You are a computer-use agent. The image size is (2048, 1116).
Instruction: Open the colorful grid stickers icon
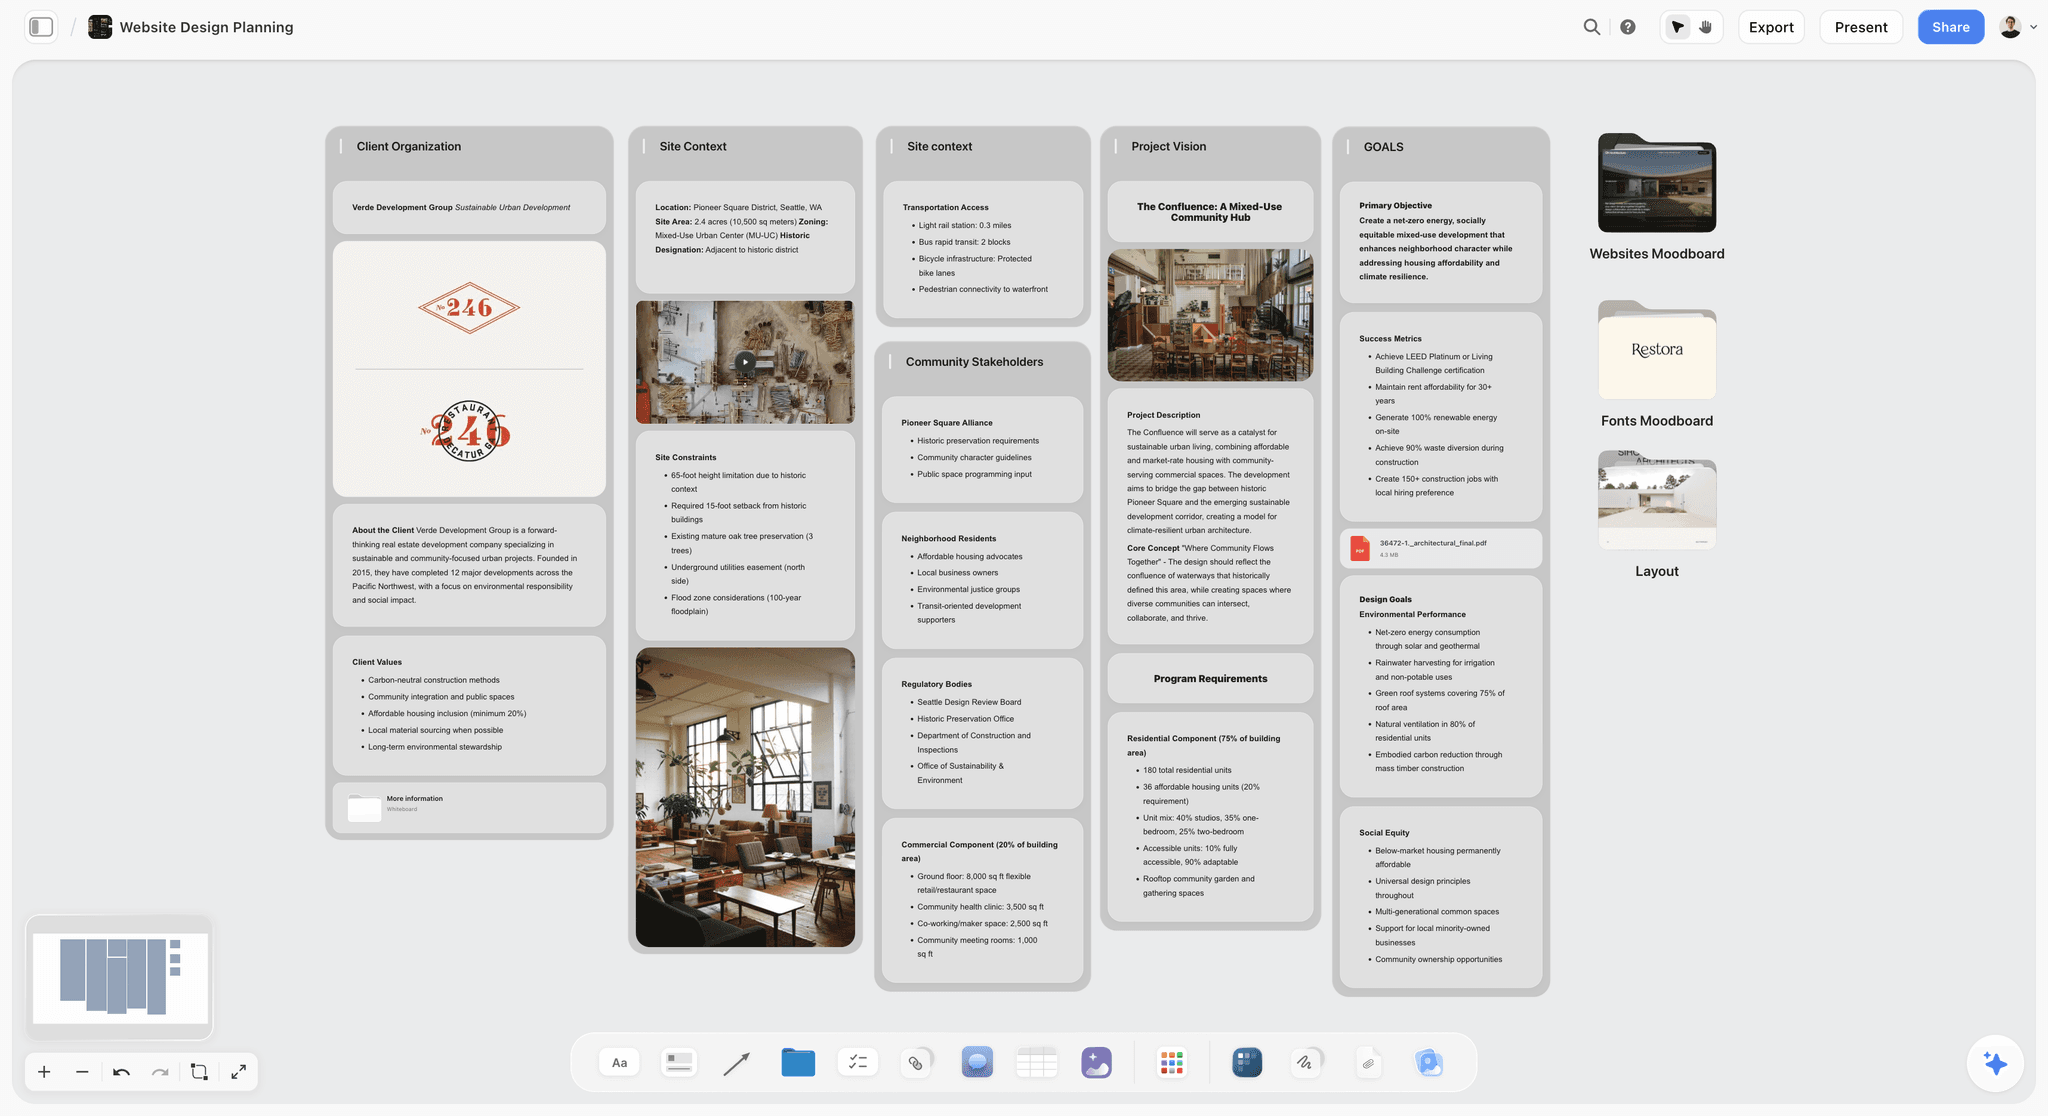[1172, 1062]
